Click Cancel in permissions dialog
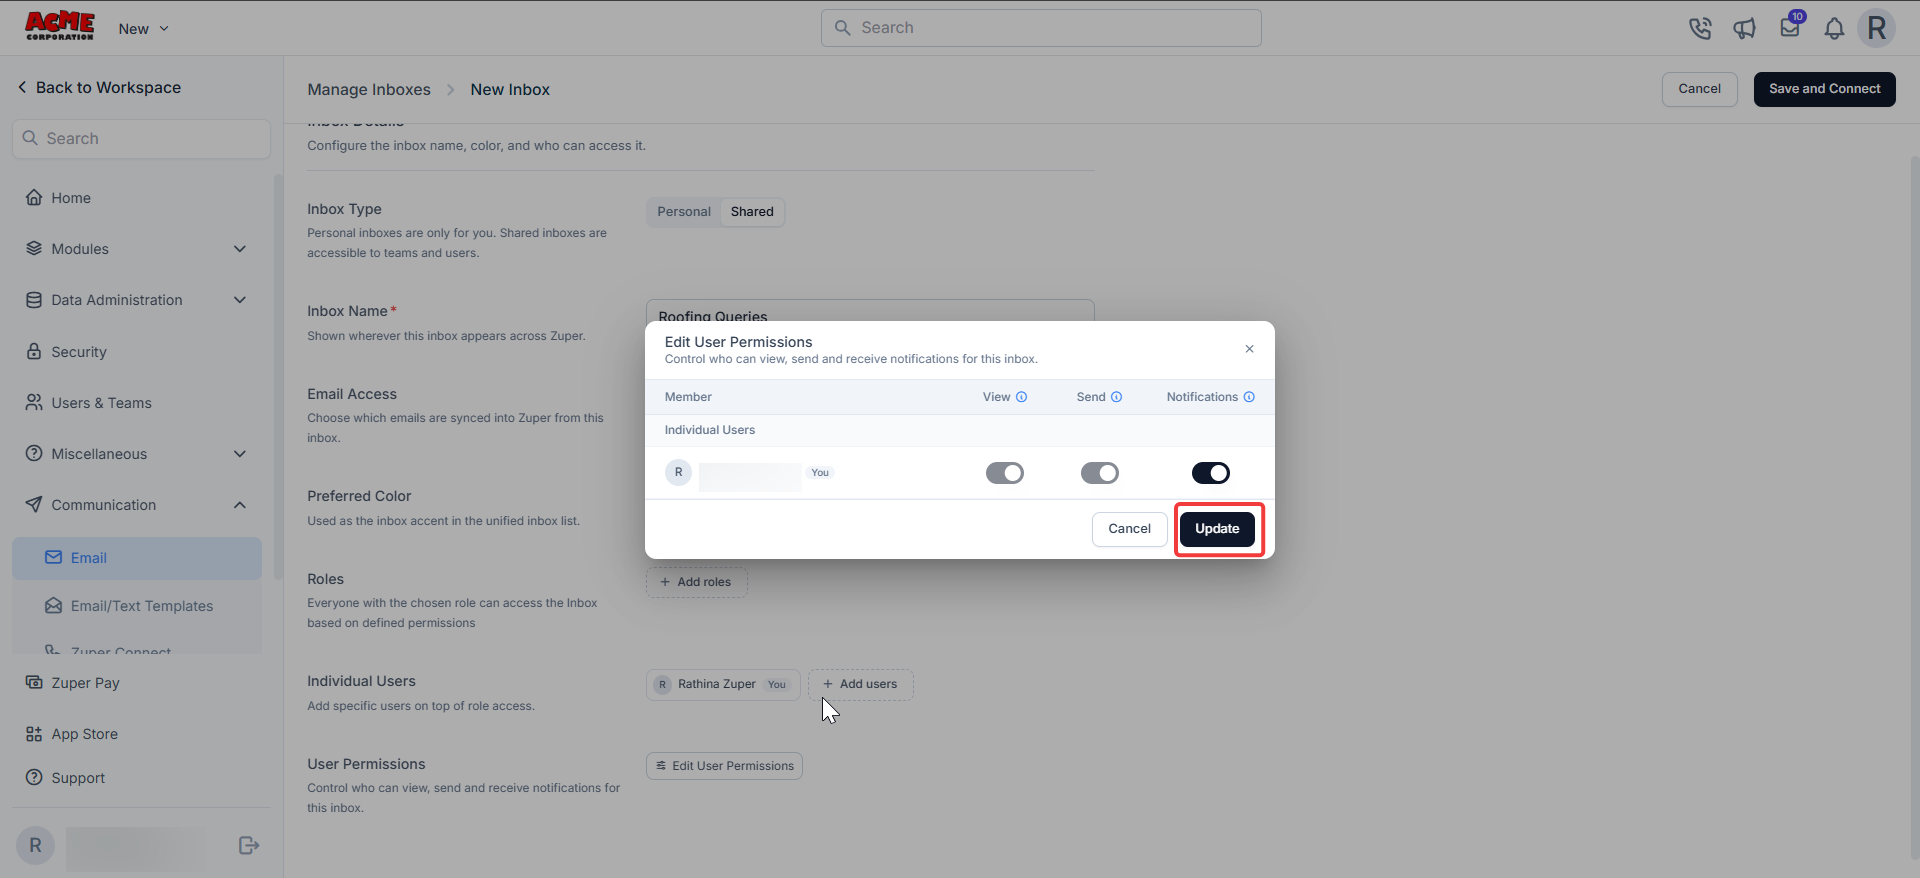The height and width of the screenshot is (878, 1920). (1129, 529)
